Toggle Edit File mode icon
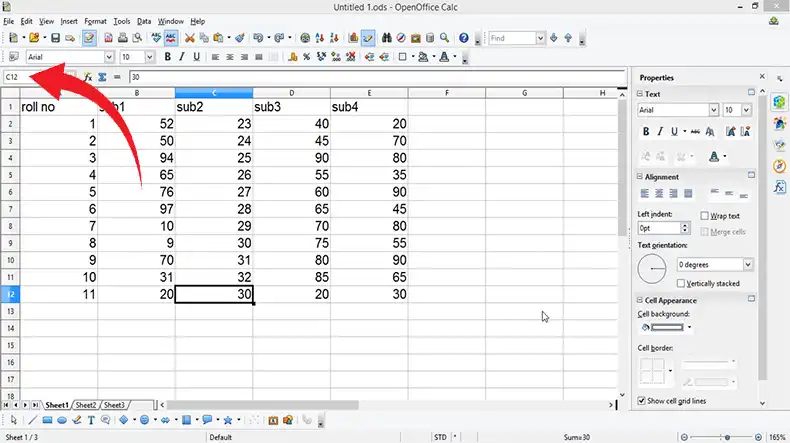The image size is (790, 443). point(89,38)
